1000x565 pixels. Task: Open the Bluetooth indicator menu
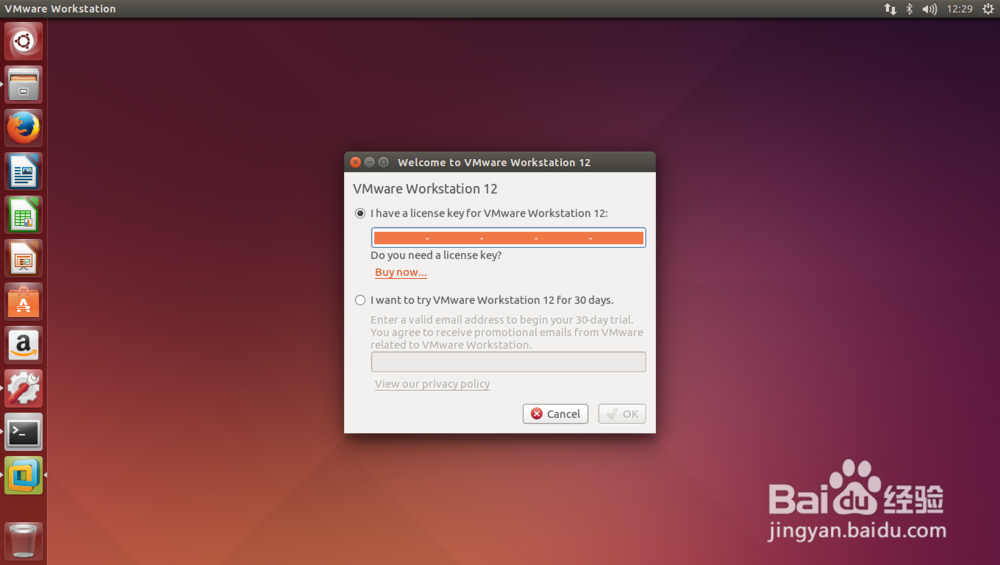(909, 9)
